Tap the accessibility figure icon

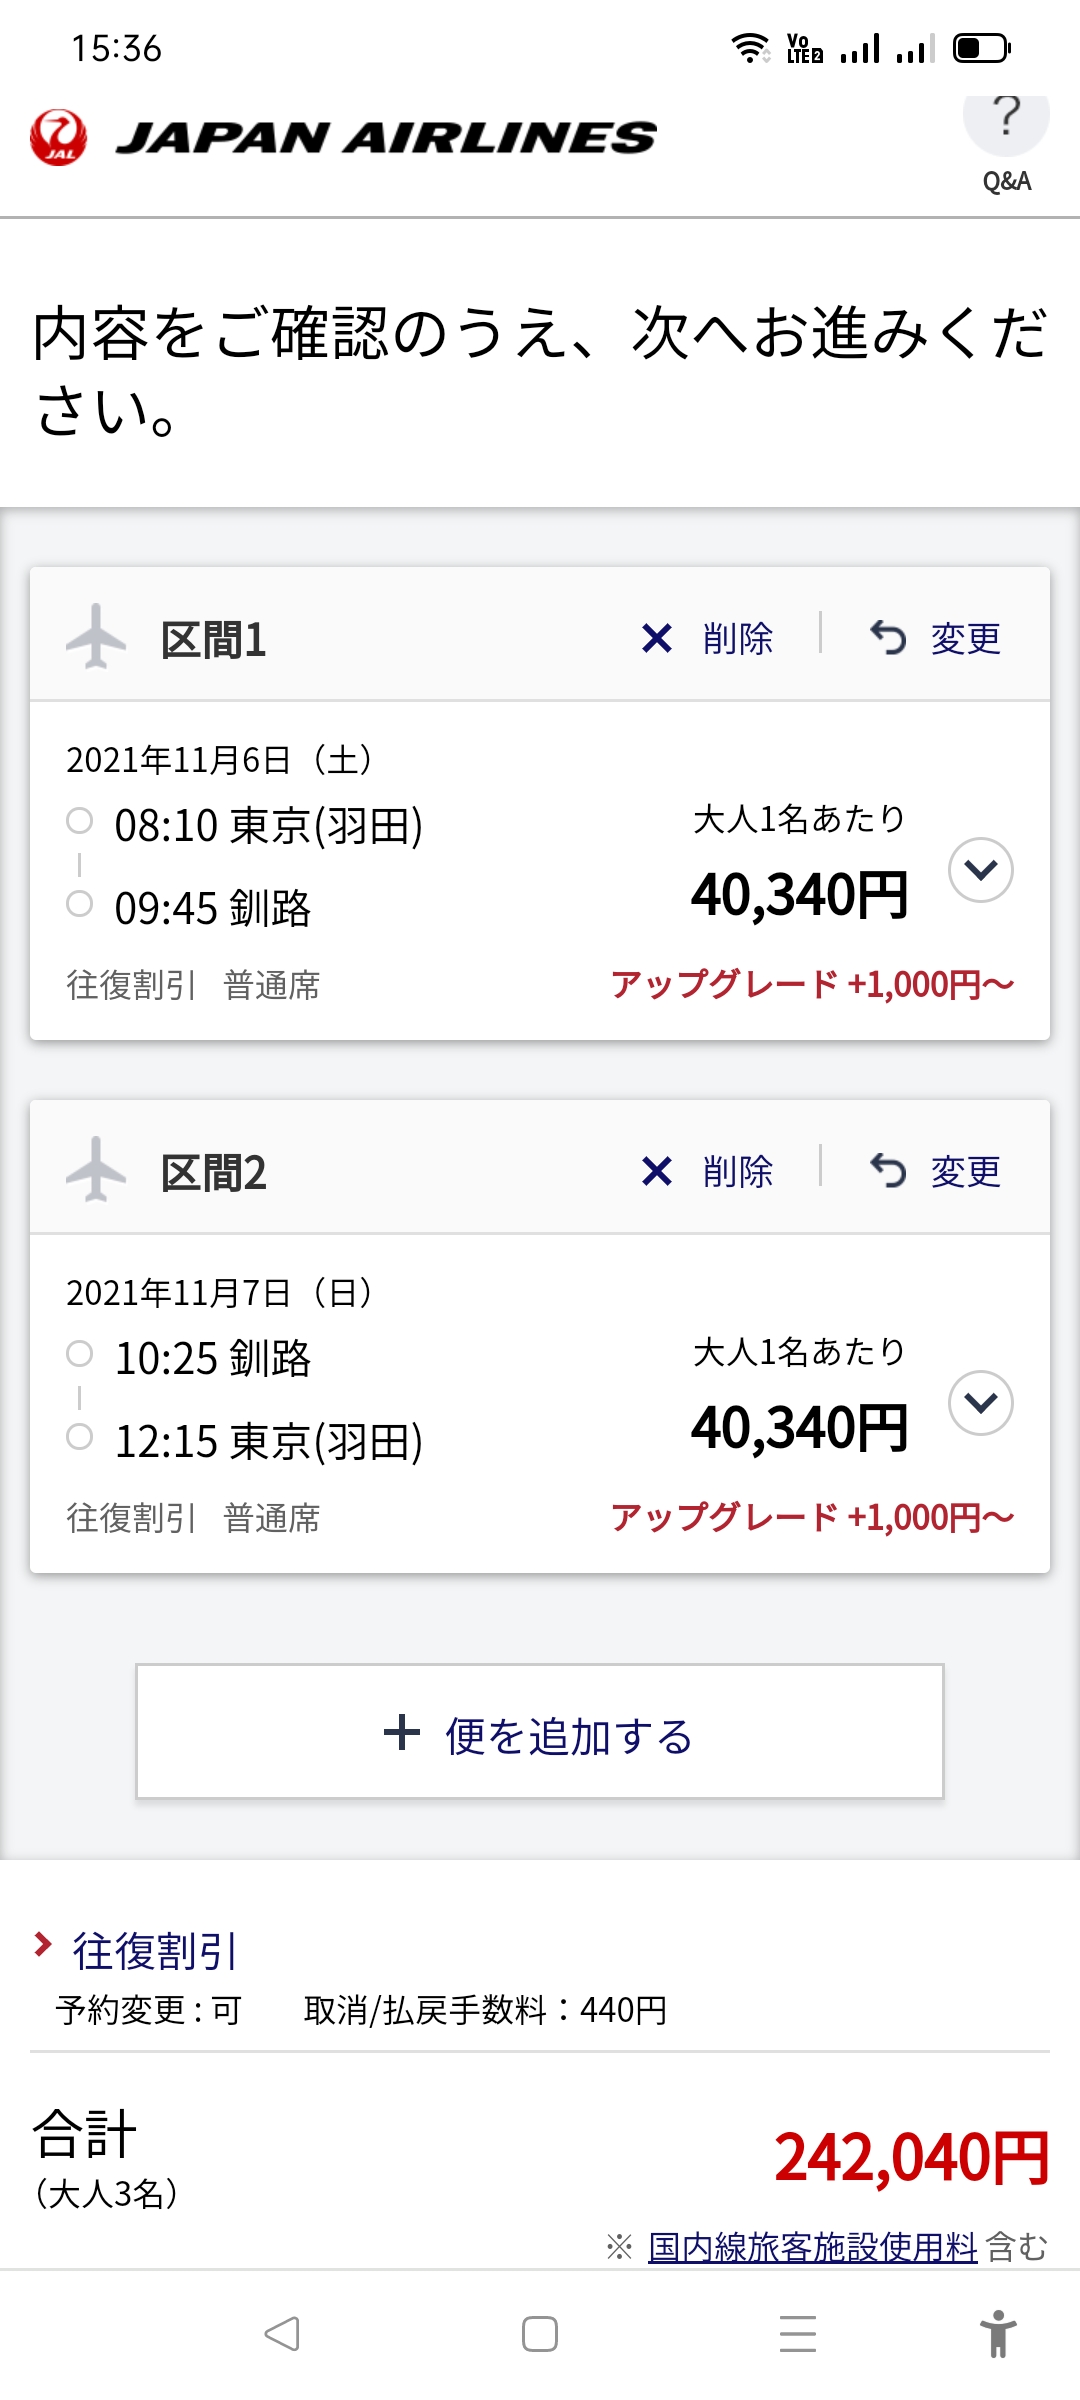click(x=998, y=2334)
